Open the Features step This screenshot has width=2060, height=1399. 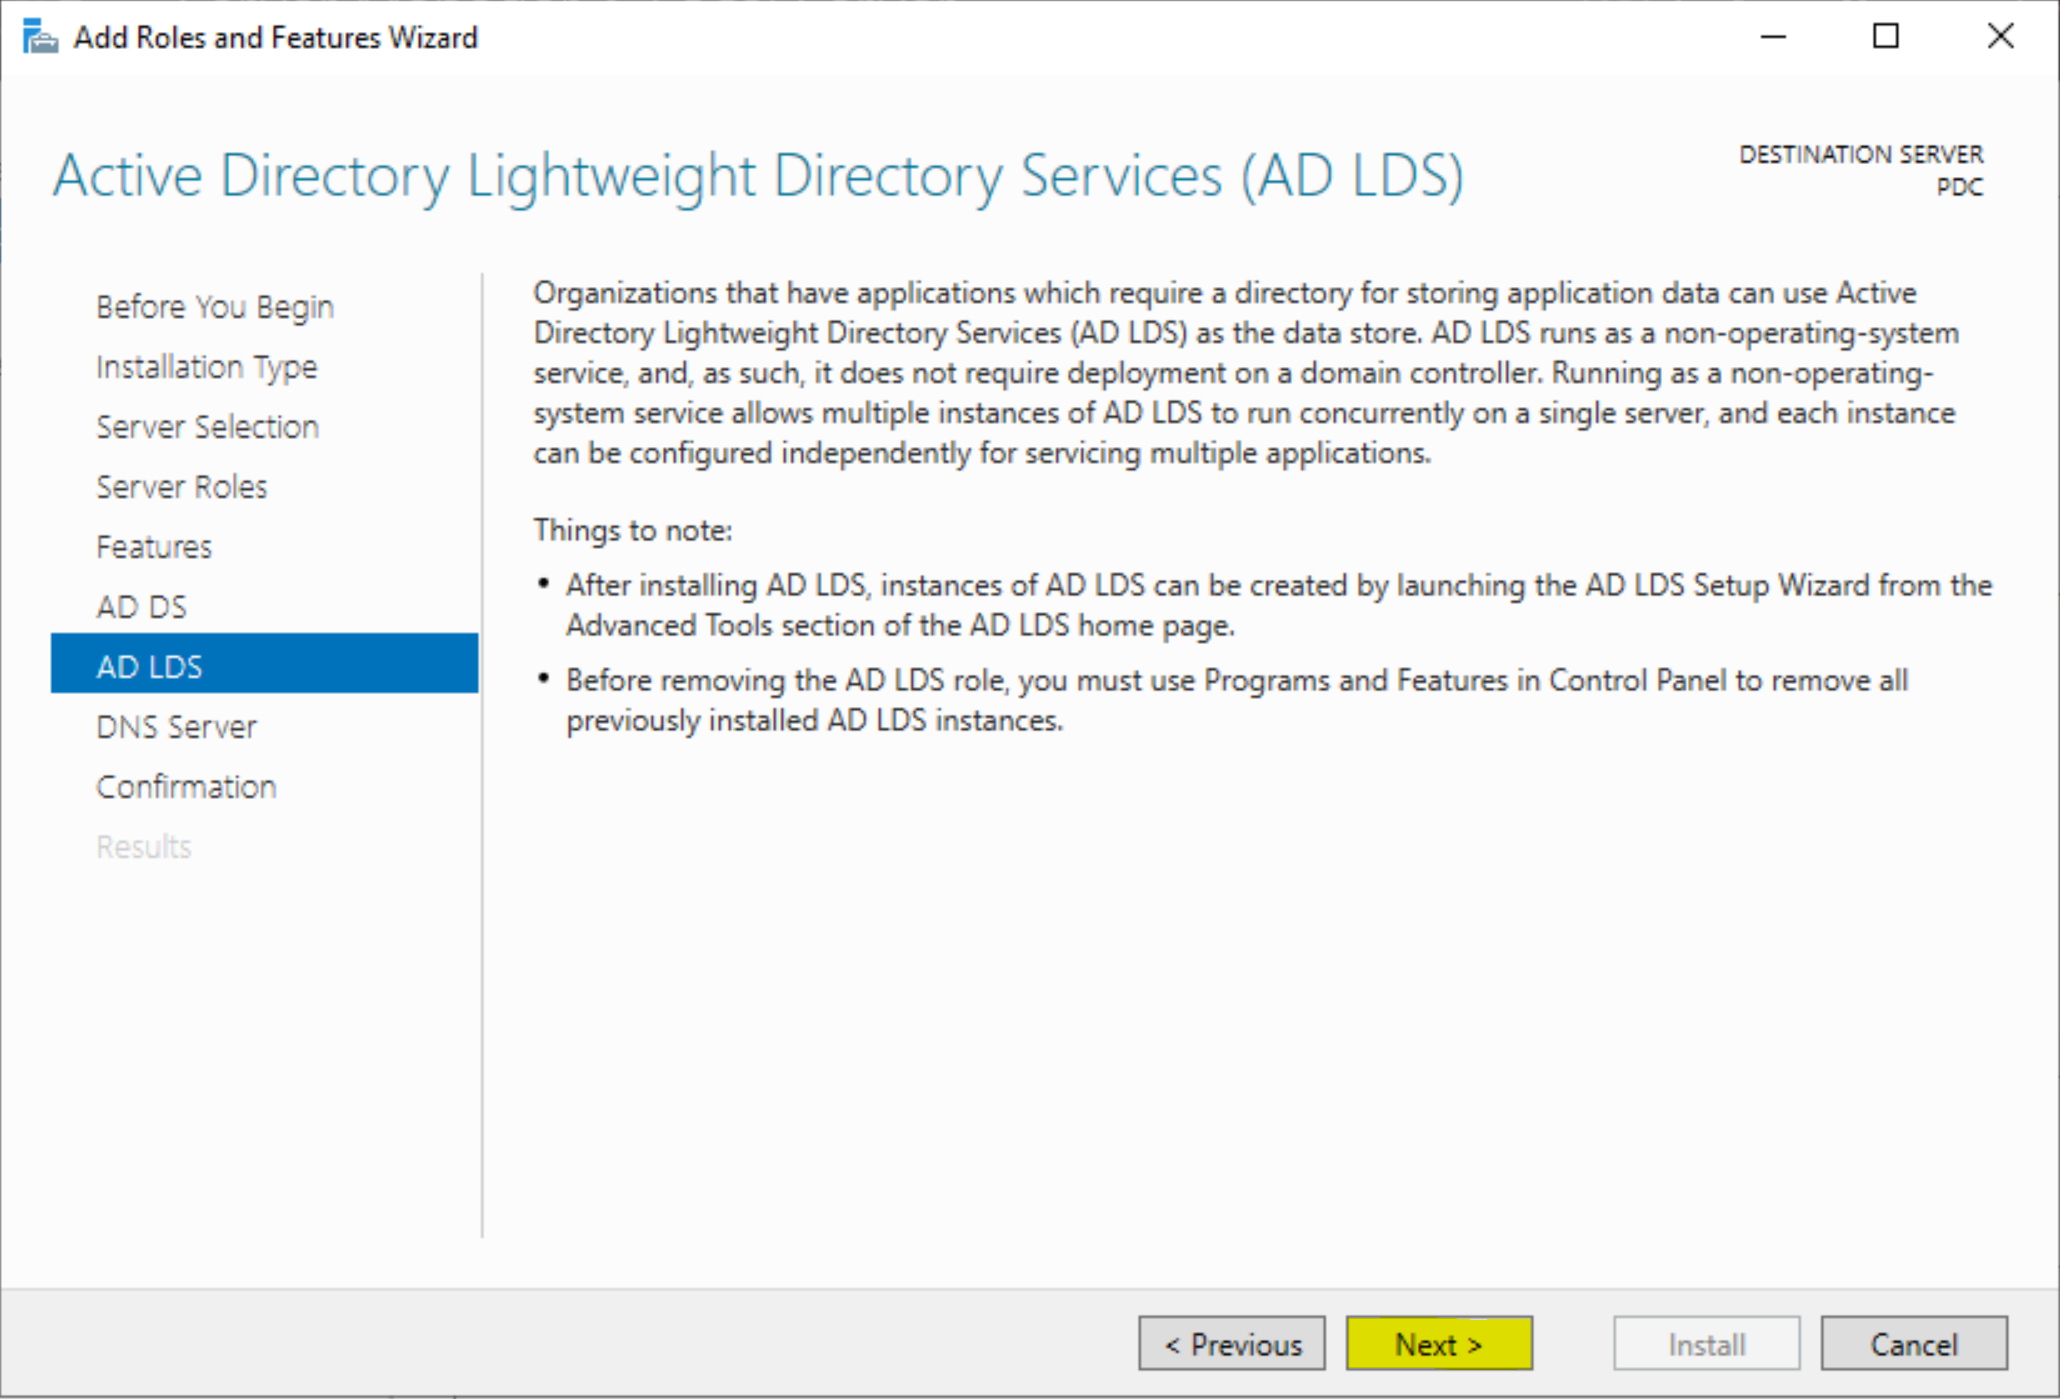(x=154, y=547)
